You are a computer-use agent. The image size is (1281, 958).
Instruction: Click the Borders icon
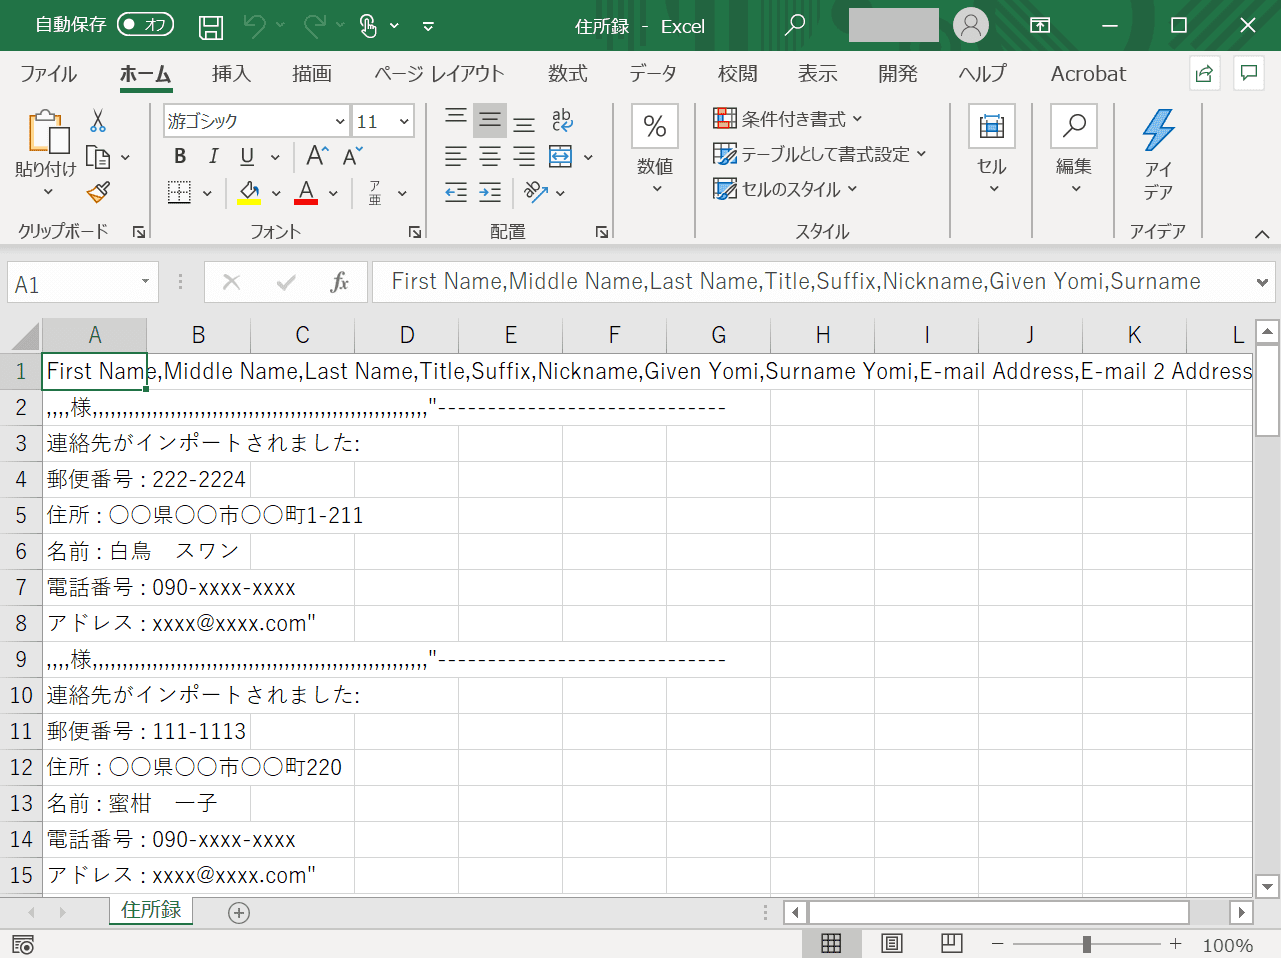(179, 192)
